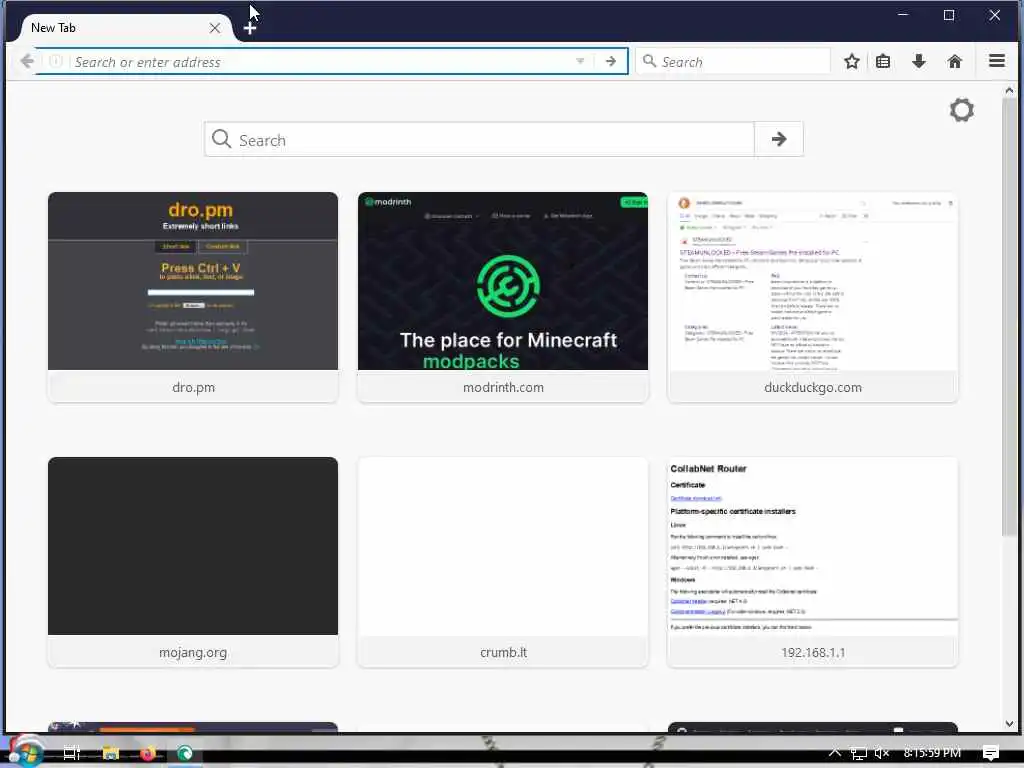The height and width of the screenshot is (768, 1024).
Task: Open the address bar history dropdown
Action: tap(580, 61)
